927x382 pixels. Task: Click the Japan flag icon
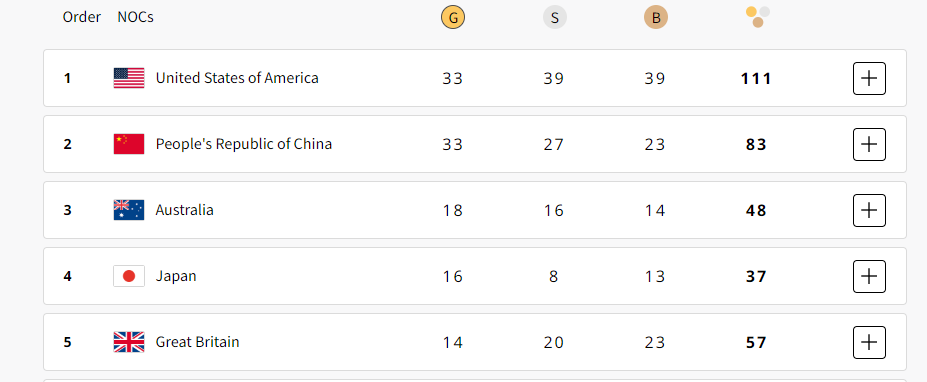click(129, 276)
